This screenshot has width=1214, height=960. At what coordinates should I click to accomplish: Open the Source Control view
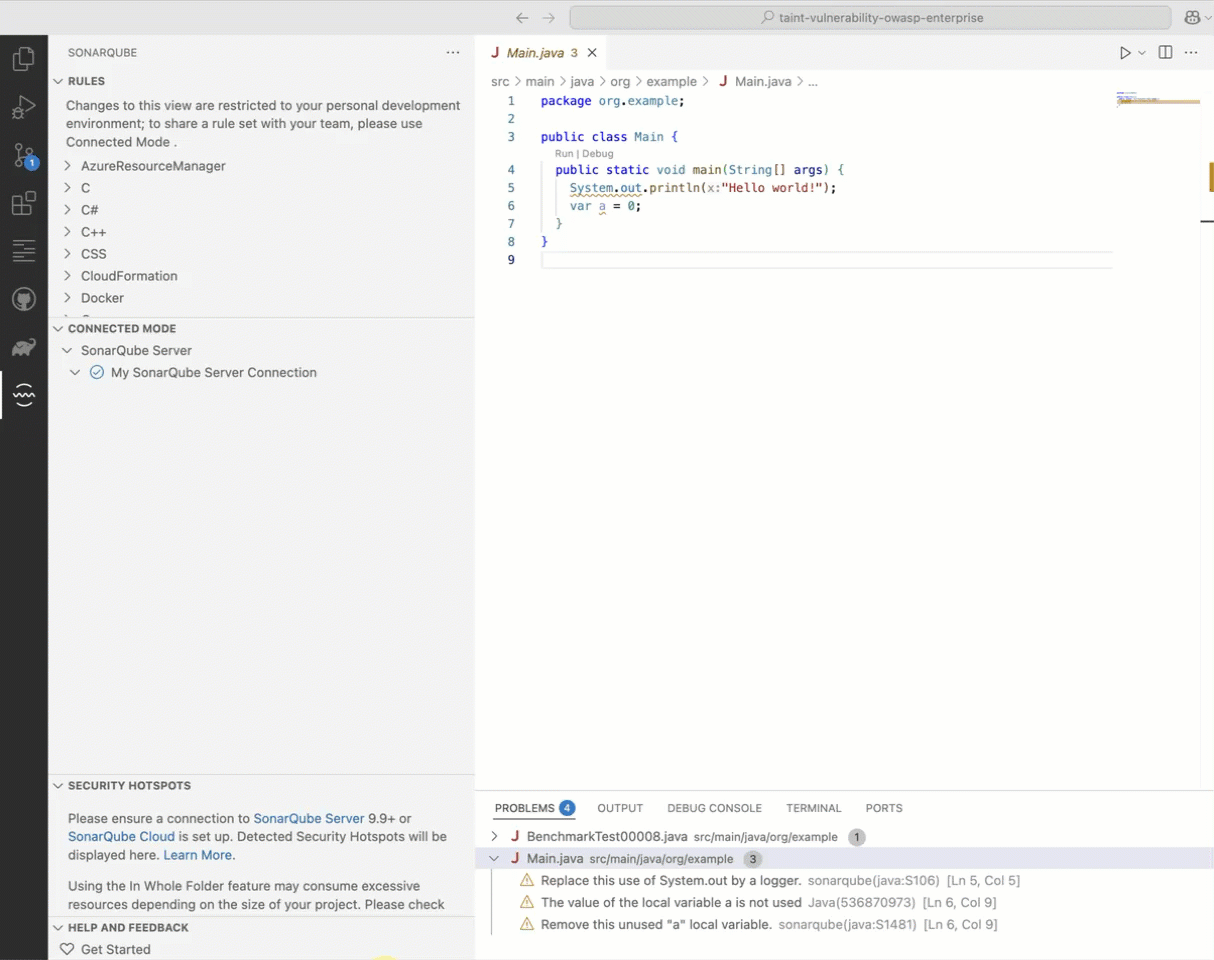click(23, 156)
